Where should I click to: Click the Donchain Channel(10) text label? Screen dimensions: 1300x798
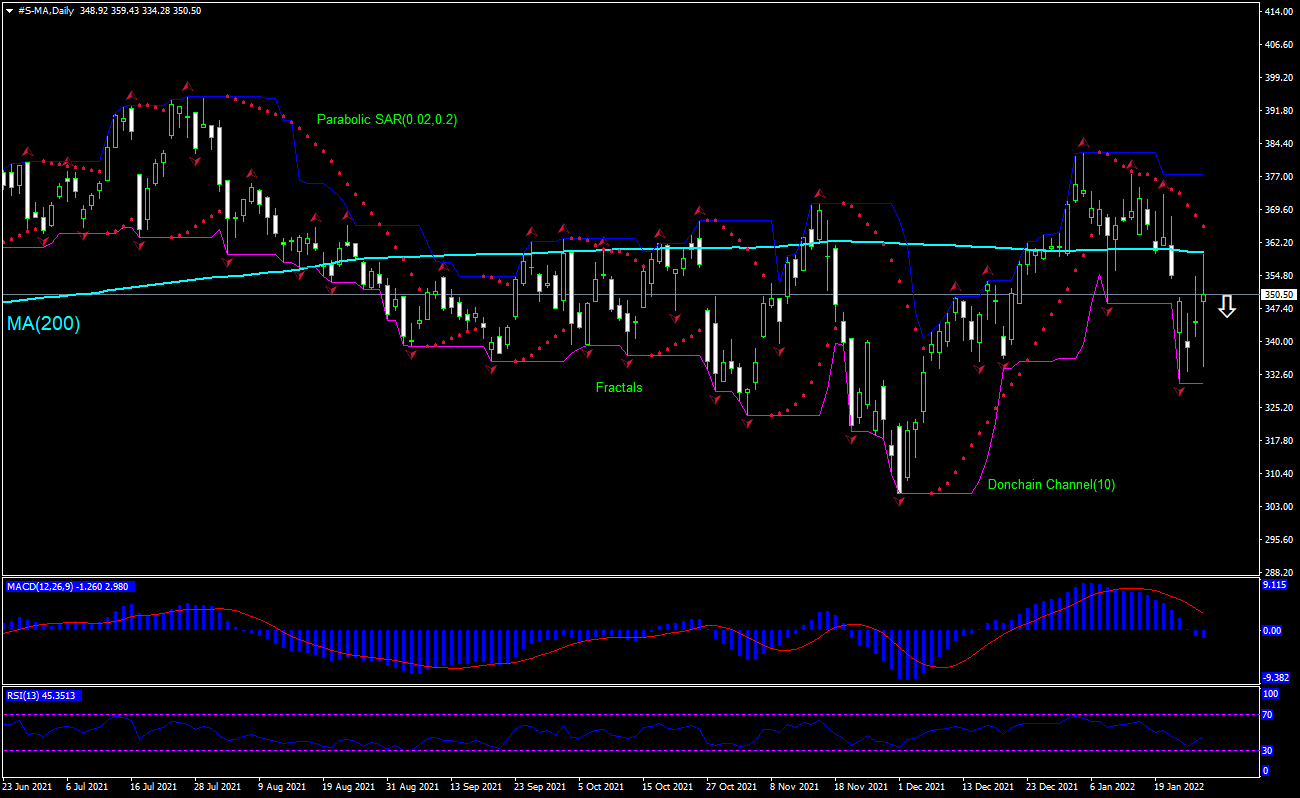(x=1050, y=484)
